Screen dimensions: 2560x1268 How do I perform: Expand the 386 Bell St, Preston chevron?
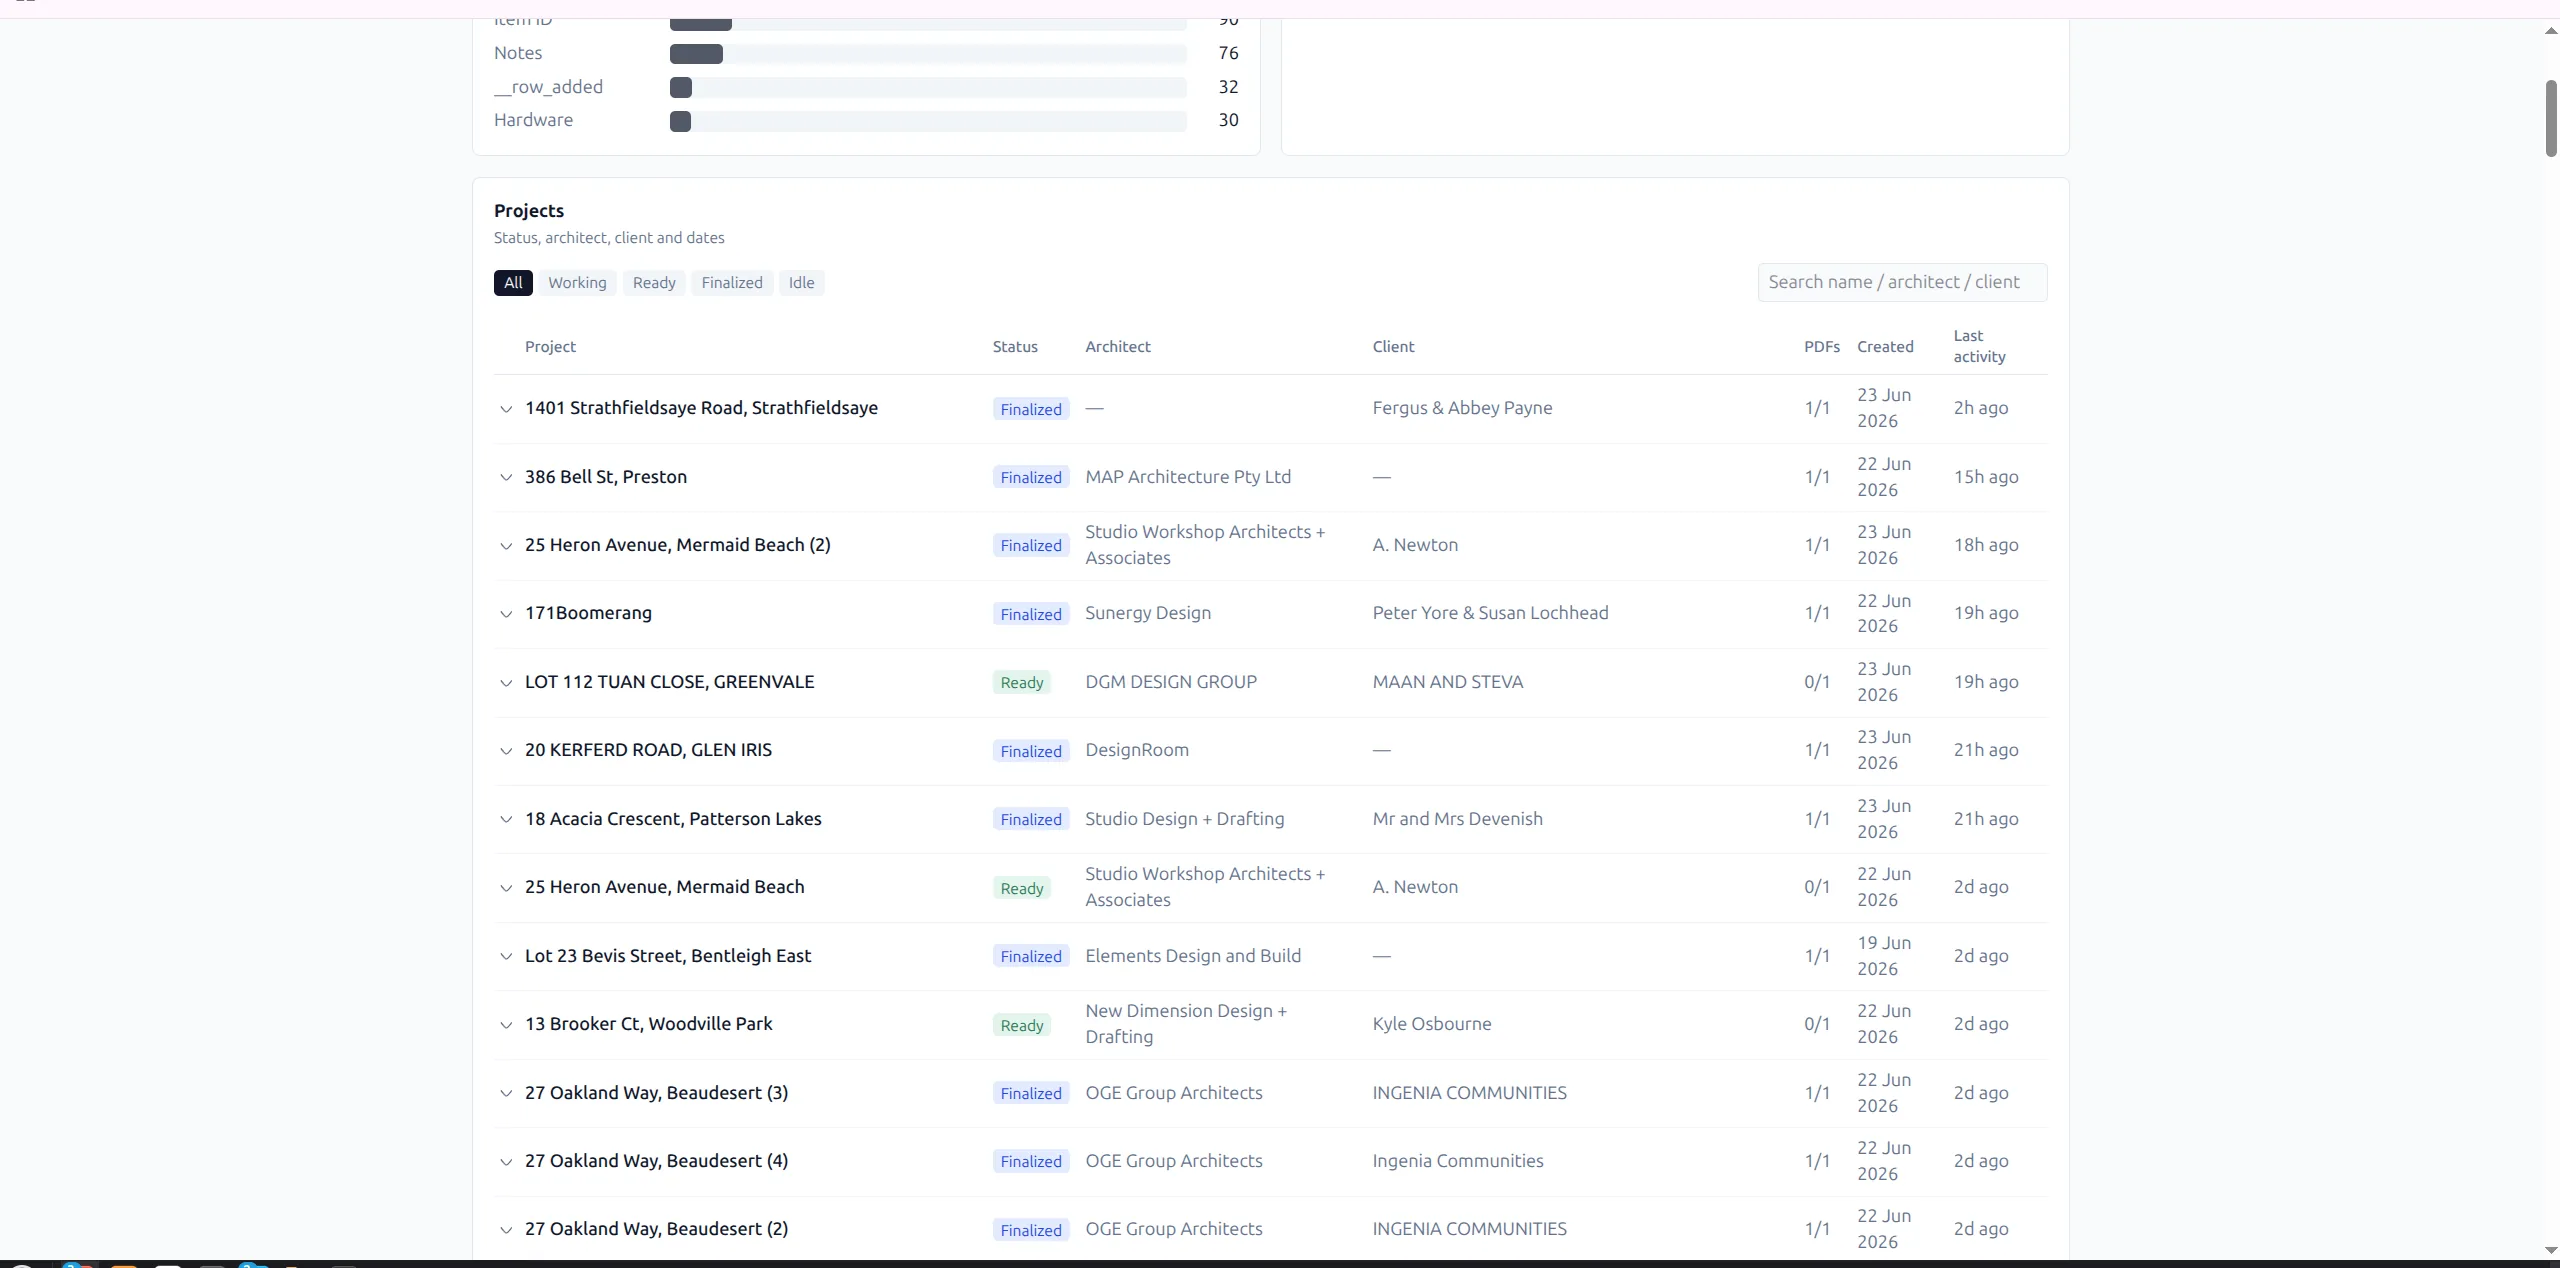[506, 477]
